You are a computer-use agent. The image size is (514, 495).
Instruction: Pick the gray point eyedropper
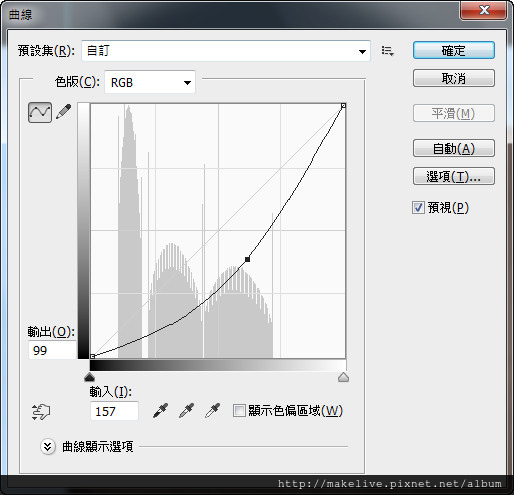187,411
